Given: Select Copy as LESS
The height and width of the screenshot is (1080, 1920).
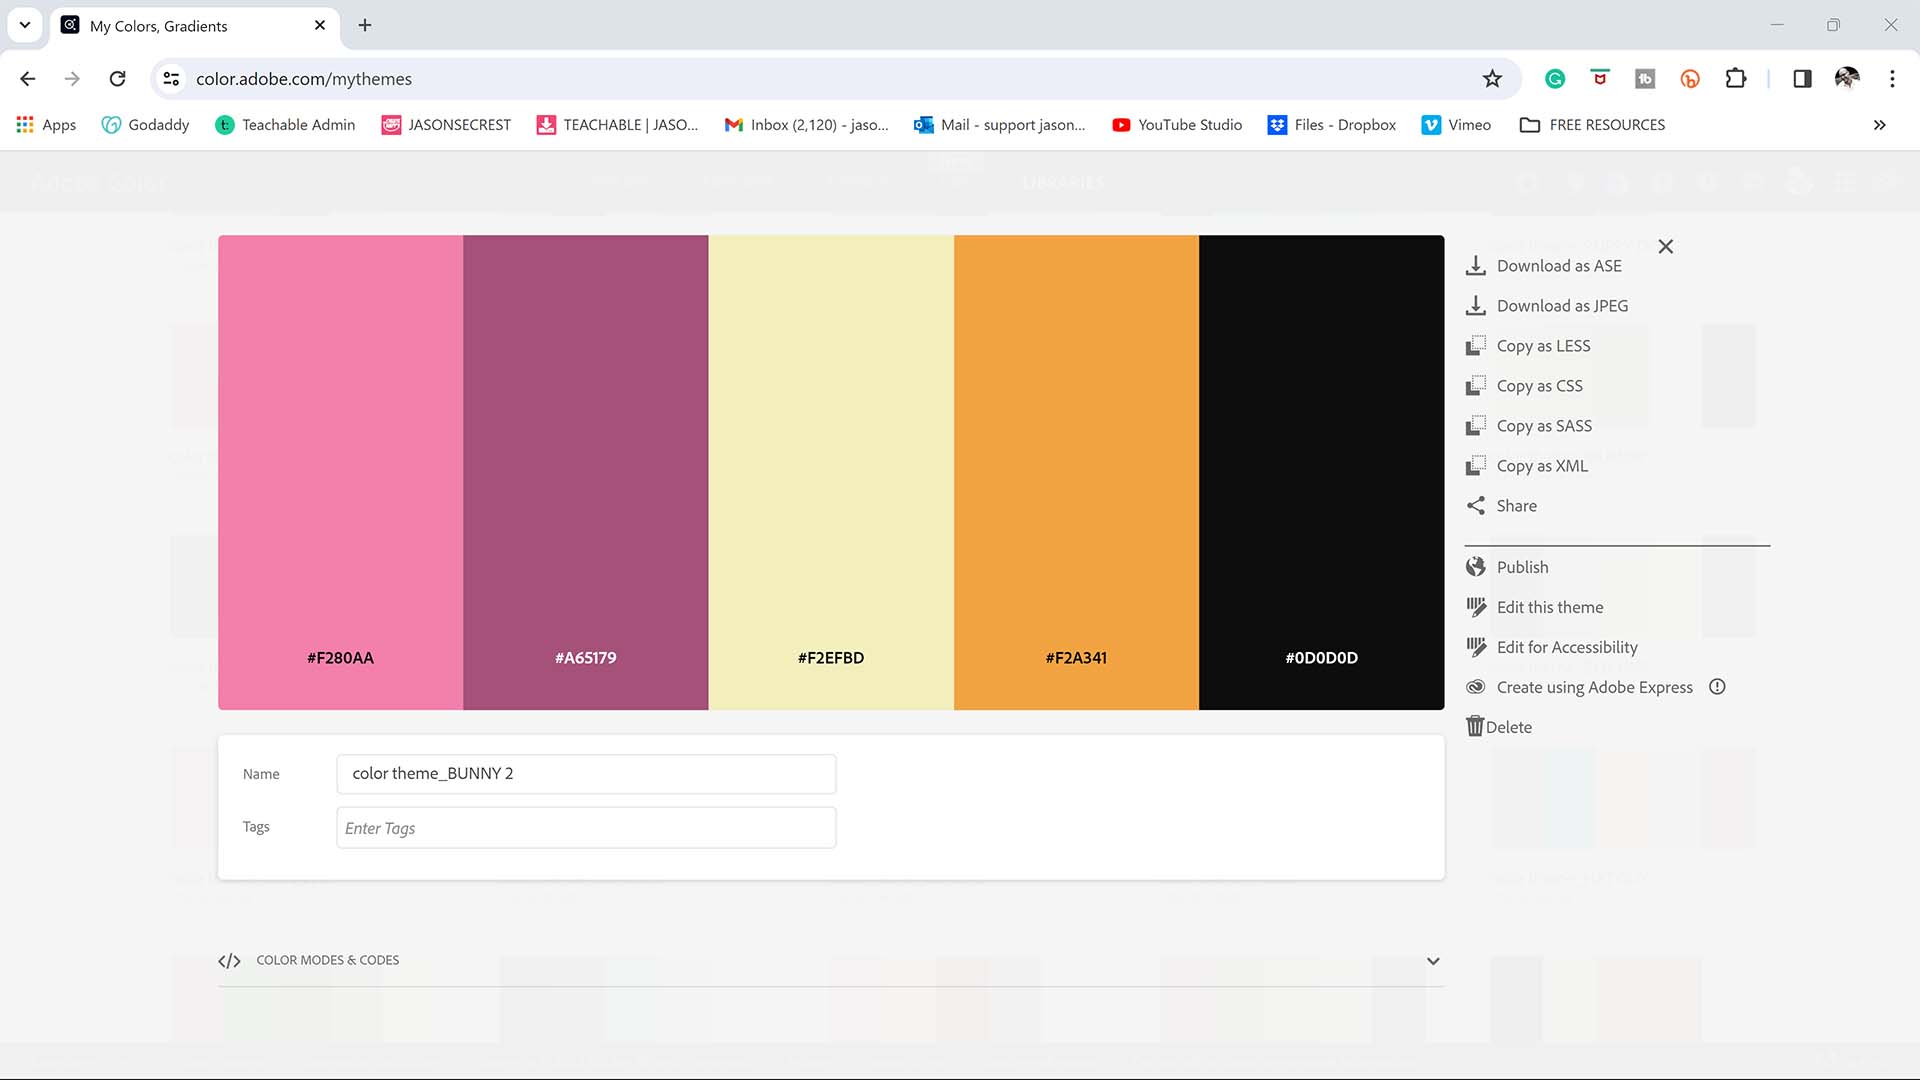Looking at the screenshot, I should pos(1543,346).
